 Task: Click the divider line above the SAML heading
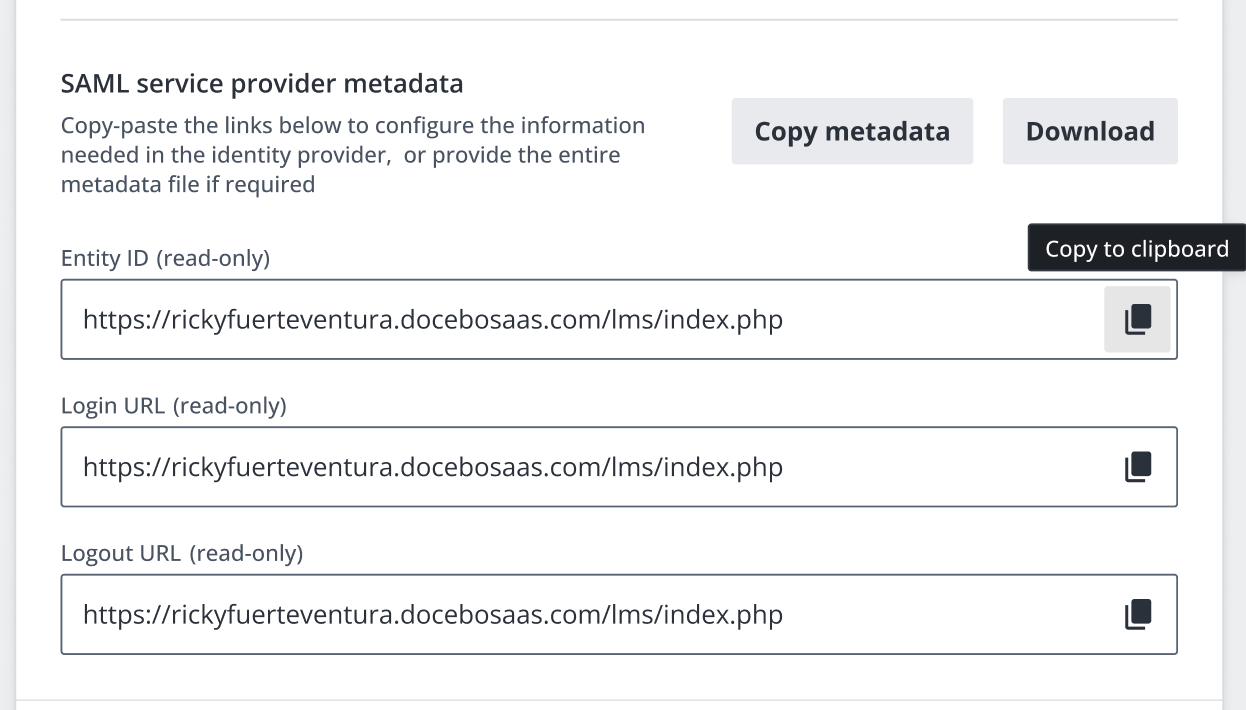619,20
